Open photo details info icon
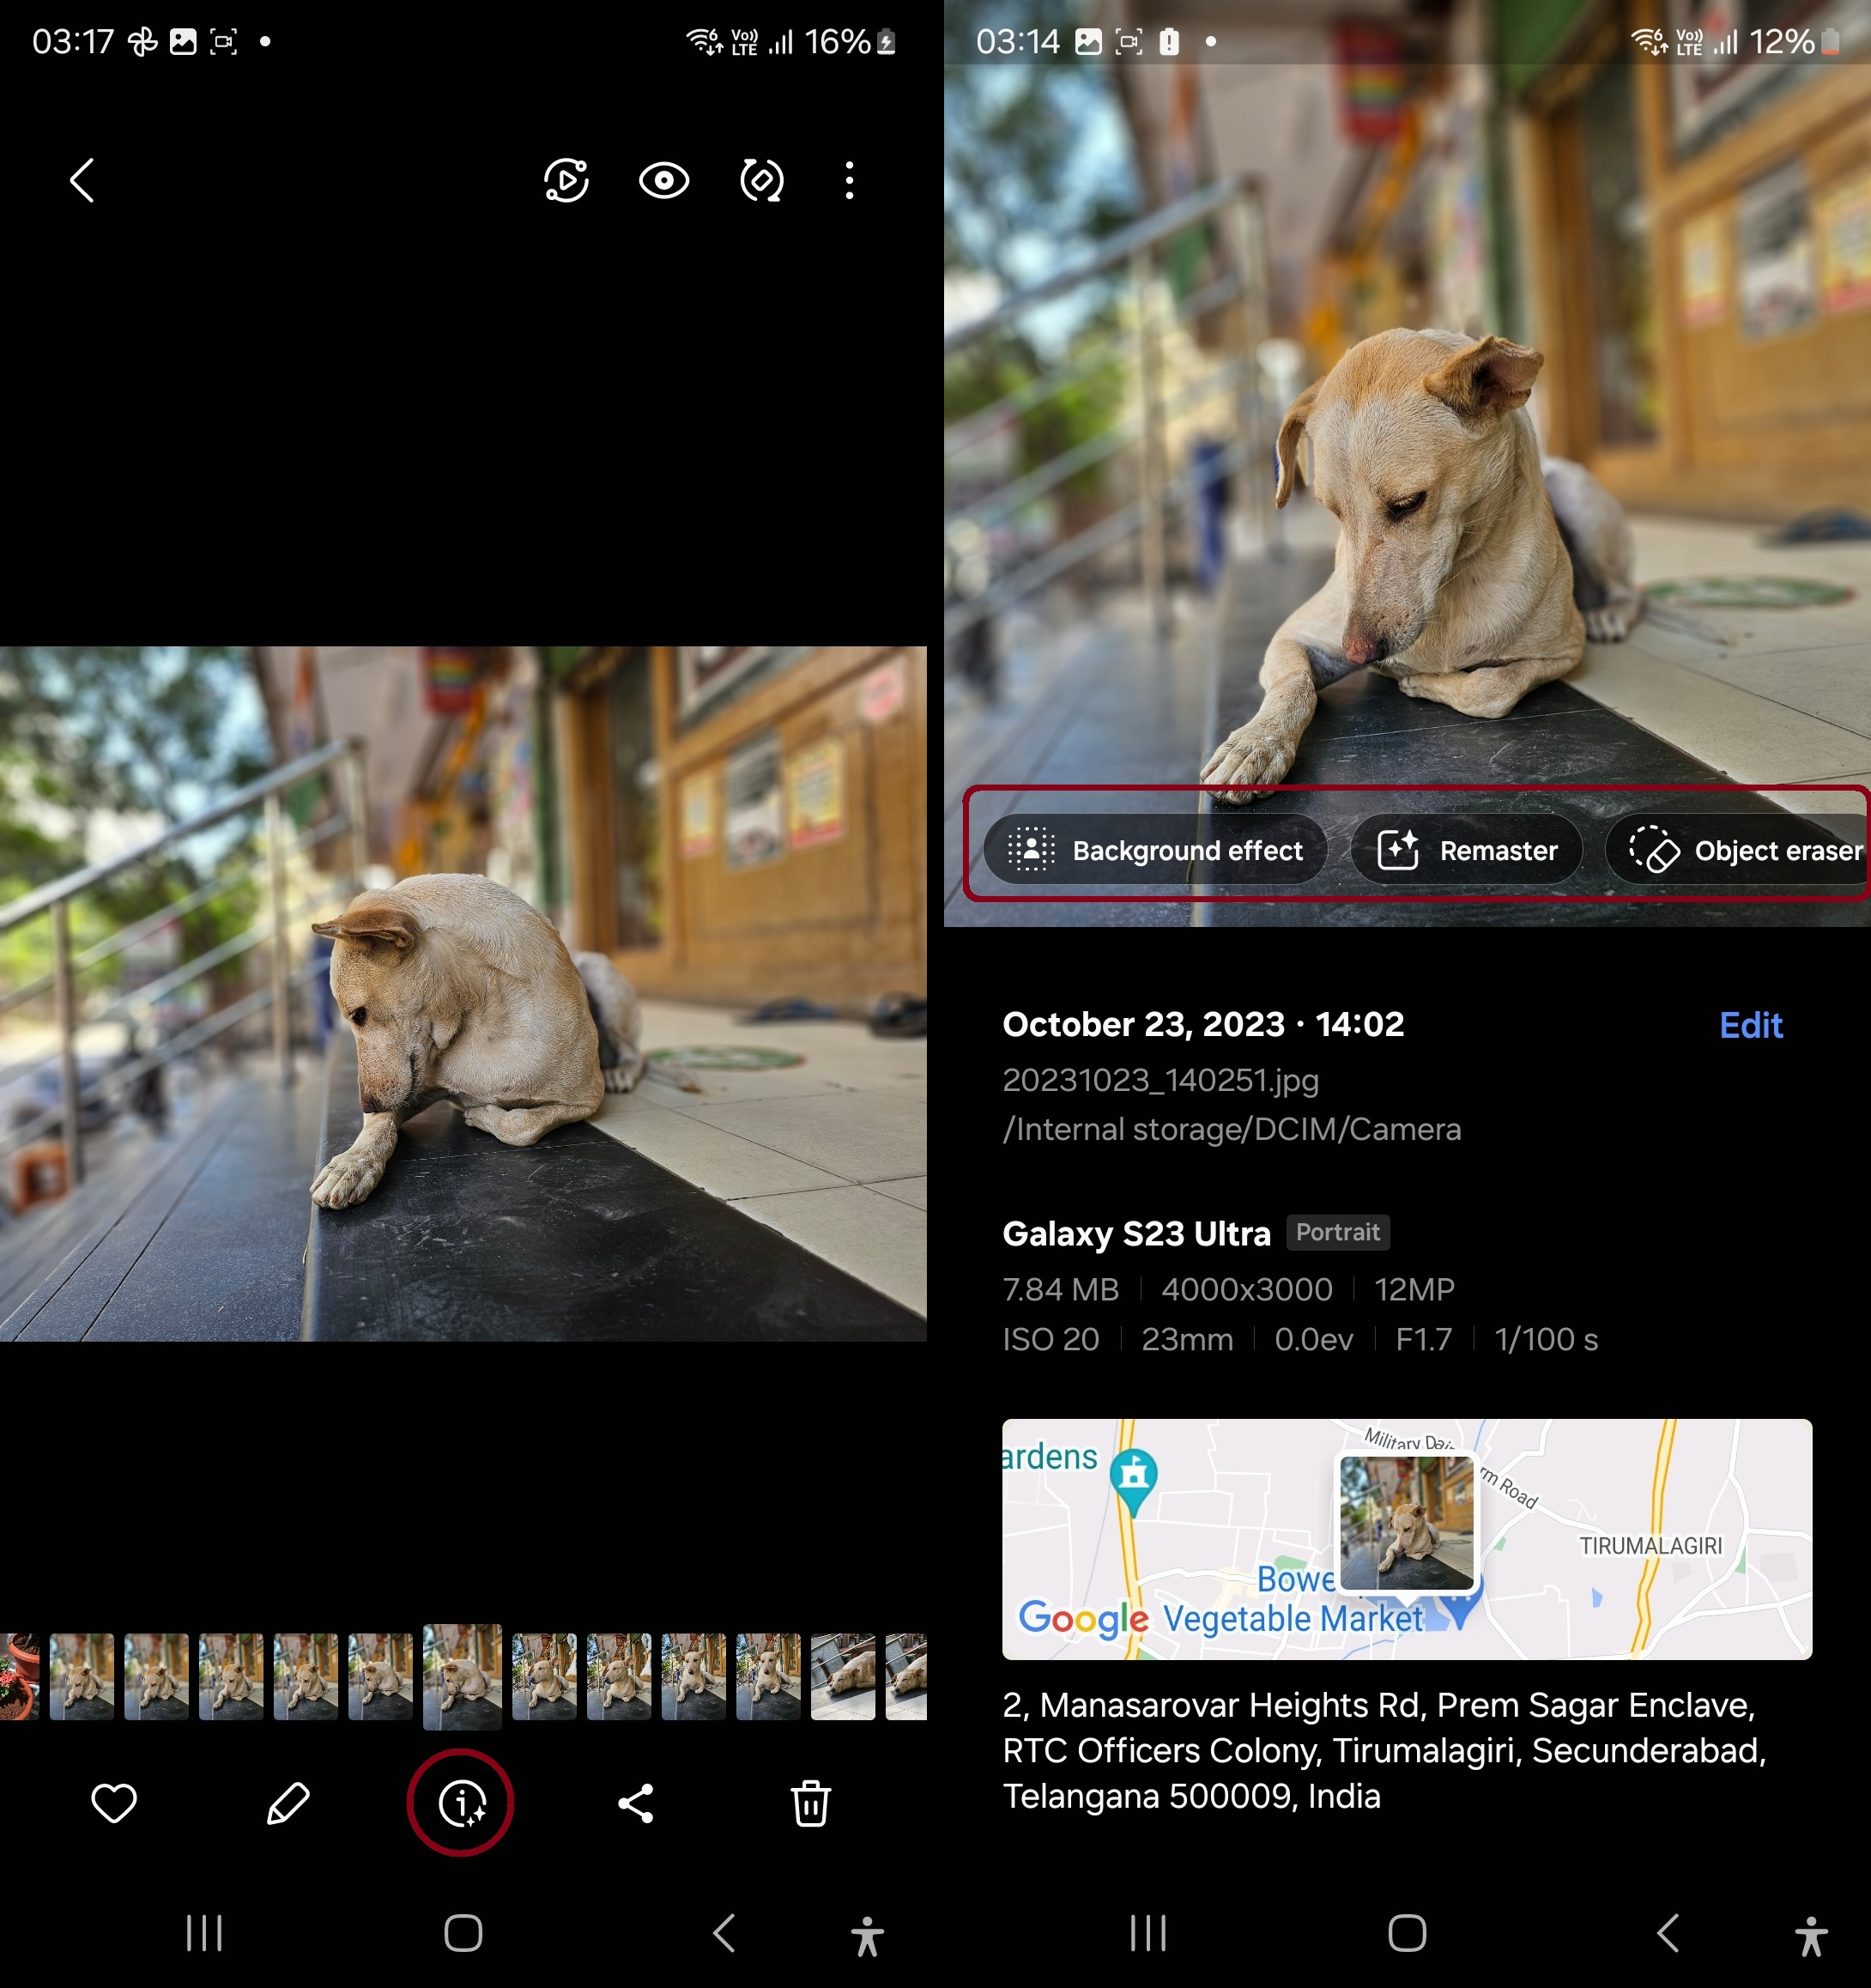Viewport: 1871px width, 1988px height. [x=461, y=1803]
